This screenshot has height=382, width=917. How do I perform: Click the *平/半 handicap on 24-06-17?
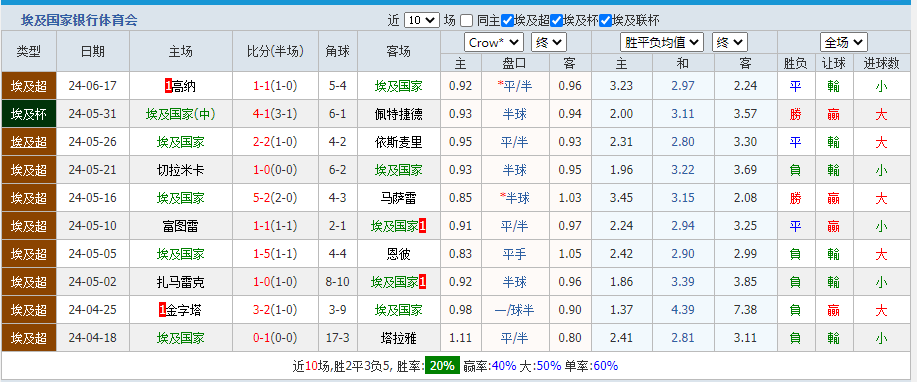point(515,87)
